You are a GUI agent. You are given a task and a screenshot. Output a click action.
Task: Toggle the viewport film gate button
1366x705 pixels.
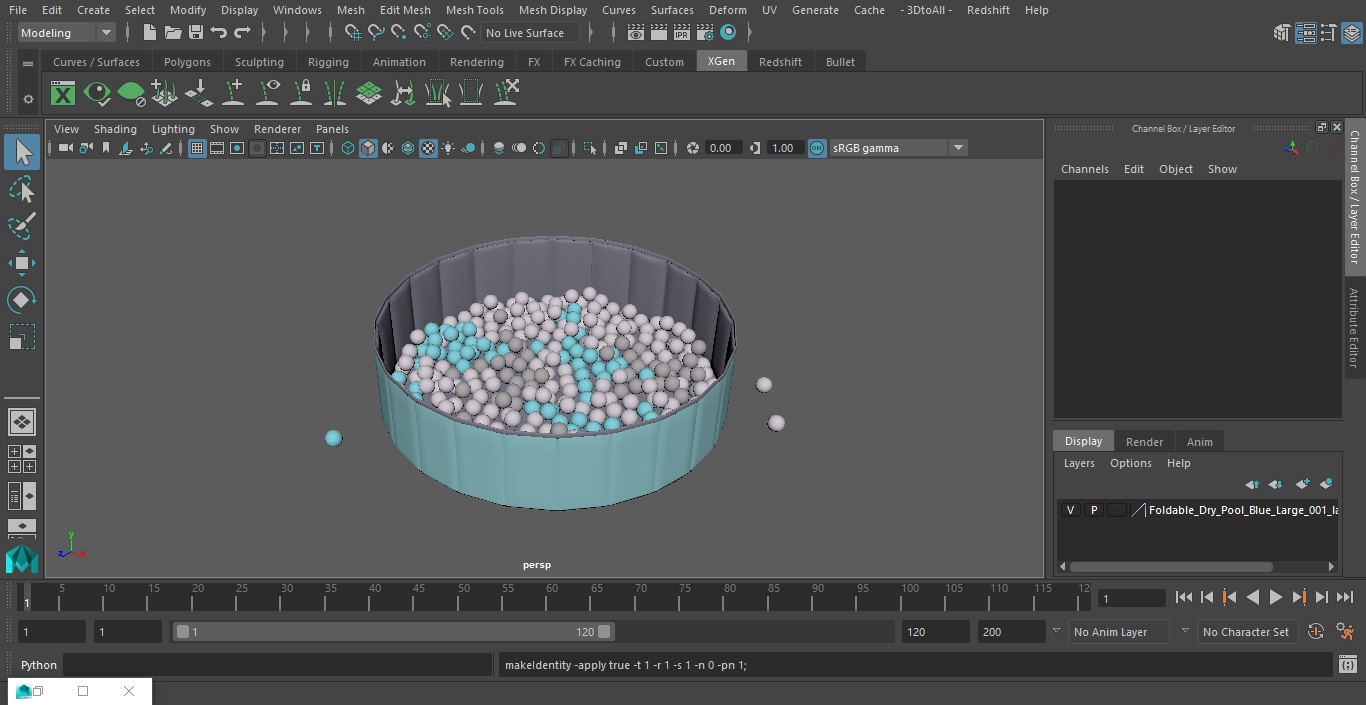coord(217,148)
